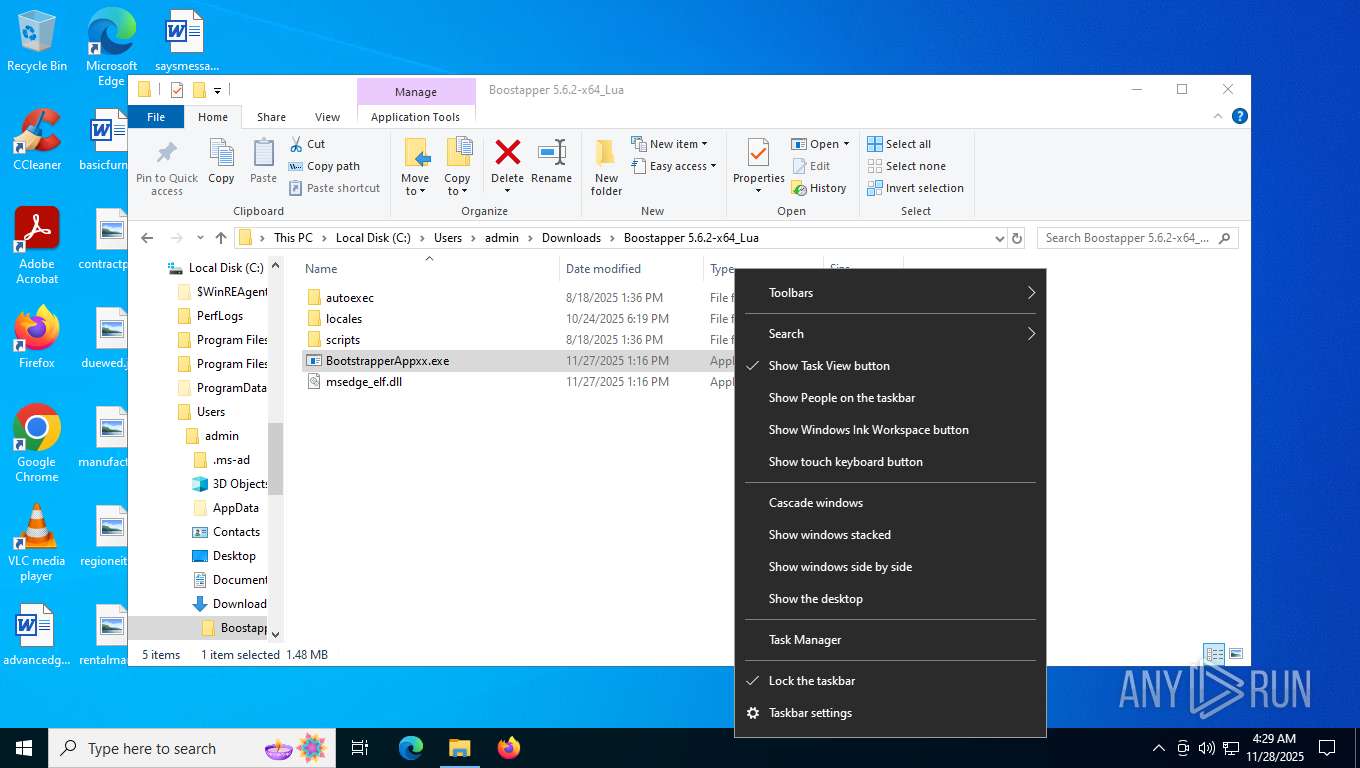This screenshot has height=768, width=1360.
Task: Toggle Show touch keyboard button
Action: point(890,462)
